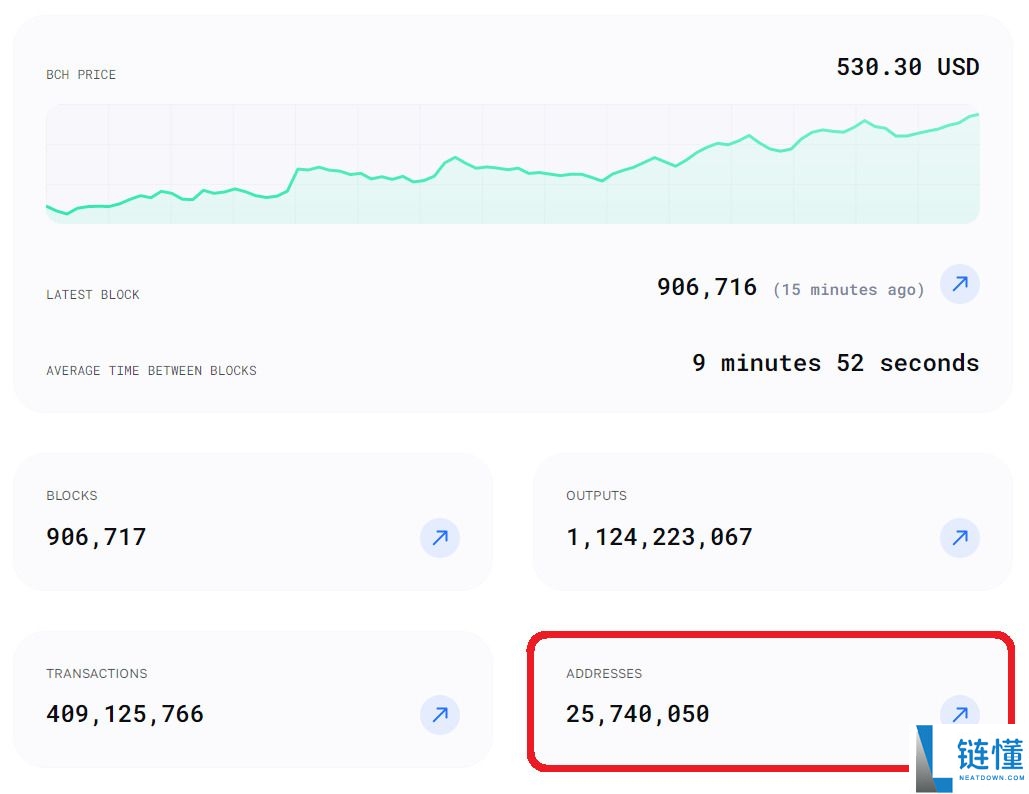Open latest block details via arrow icon

coord(959,285)
